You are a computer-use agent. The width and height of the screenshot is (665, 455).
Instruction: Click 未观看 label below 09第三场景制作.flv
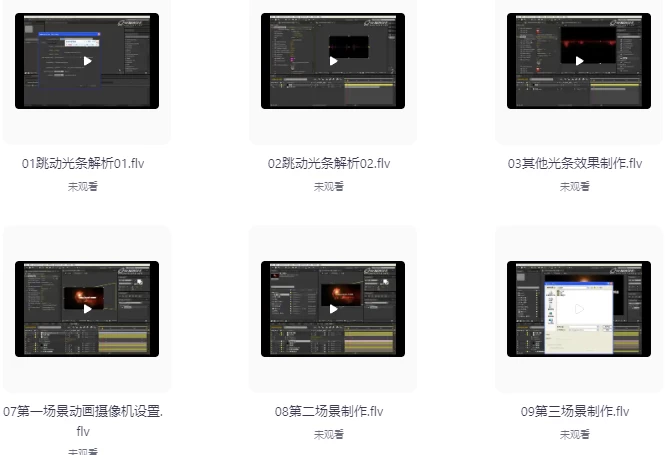575,434
